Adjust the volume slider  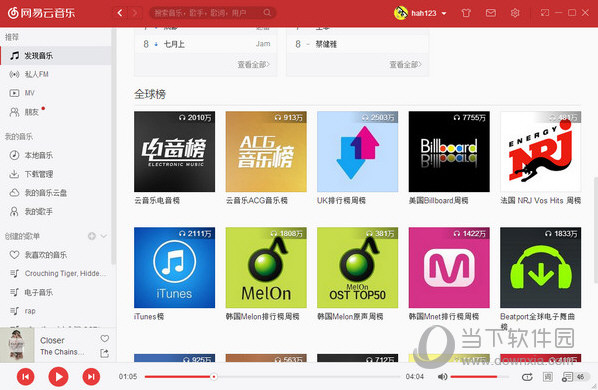pyautogui.click(x=480, y=377)
